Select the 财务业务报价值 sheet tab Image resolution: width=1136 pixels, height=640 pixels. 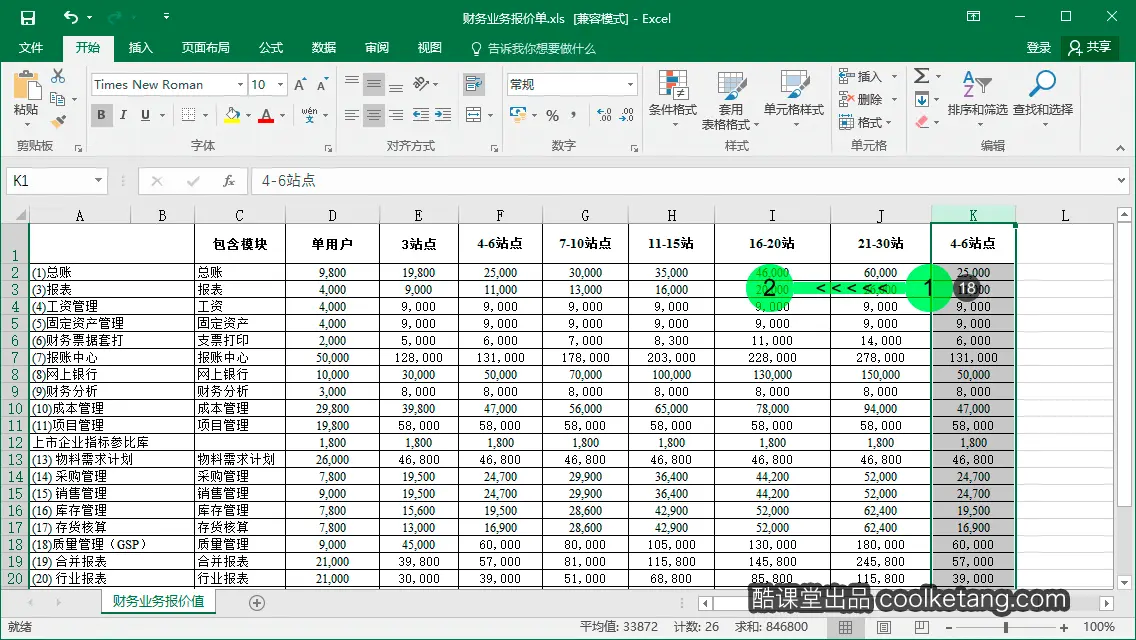tap(159, 602)
